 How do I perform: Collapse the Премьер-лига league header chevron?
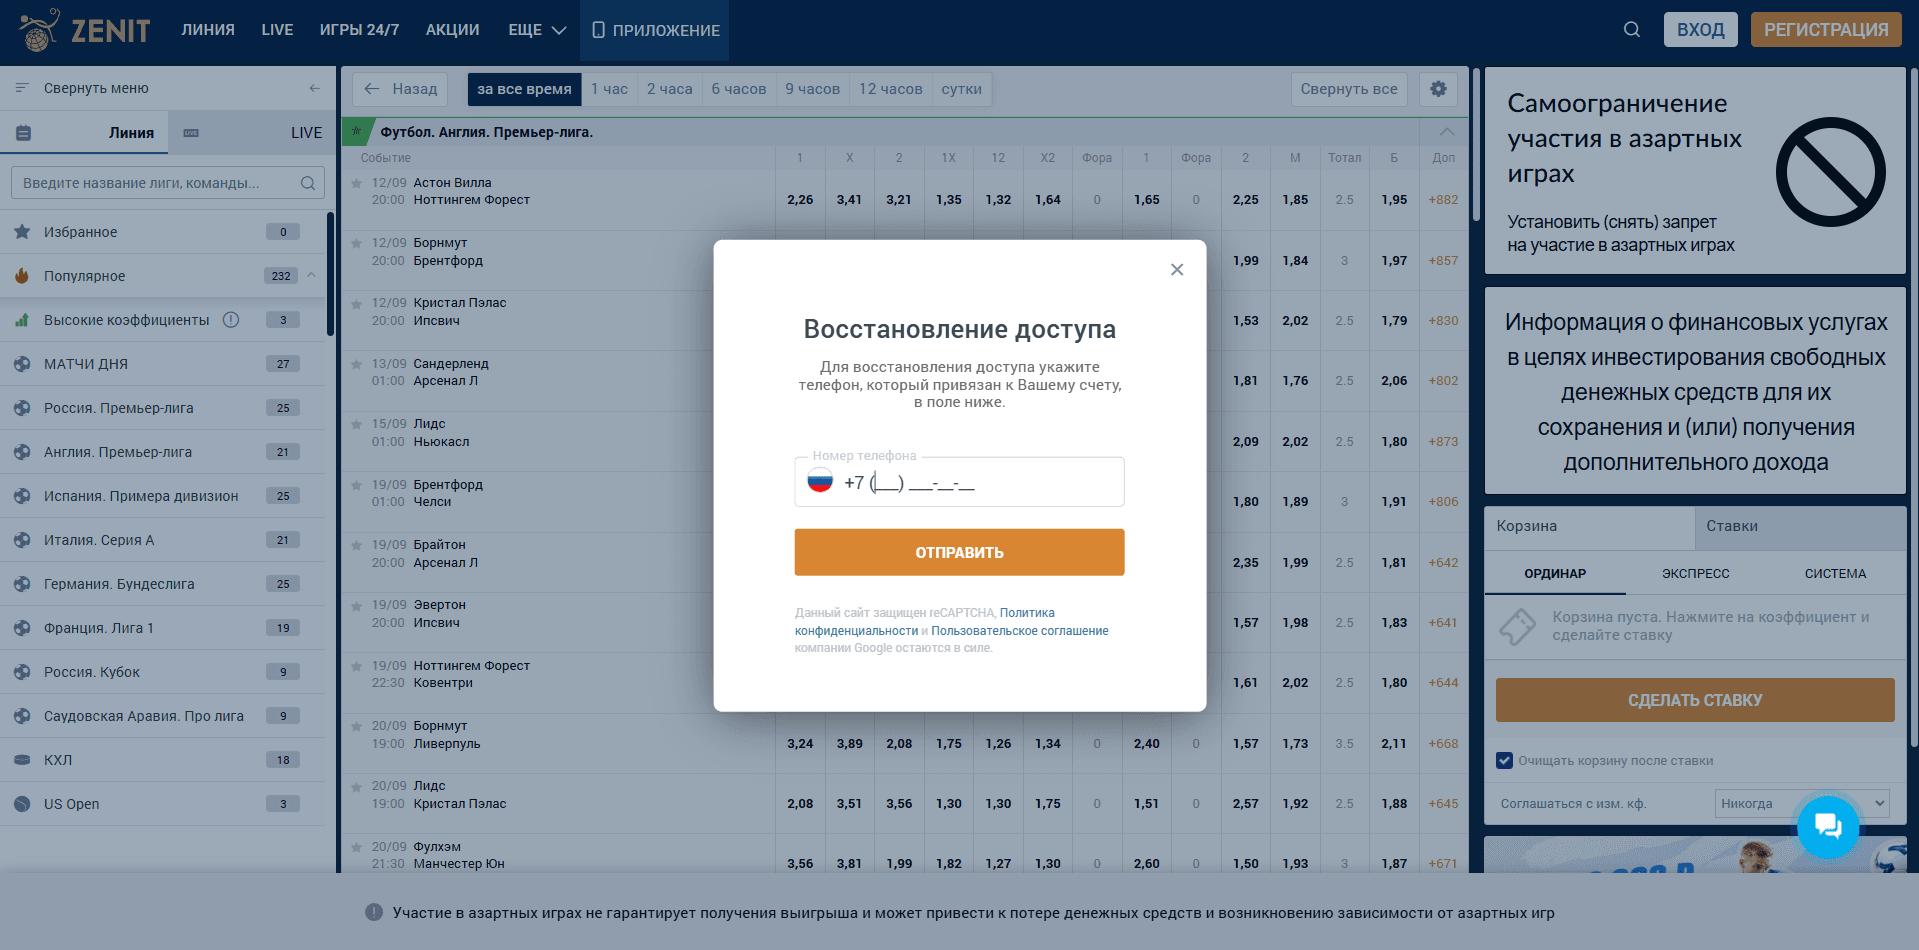[1446, 132]
